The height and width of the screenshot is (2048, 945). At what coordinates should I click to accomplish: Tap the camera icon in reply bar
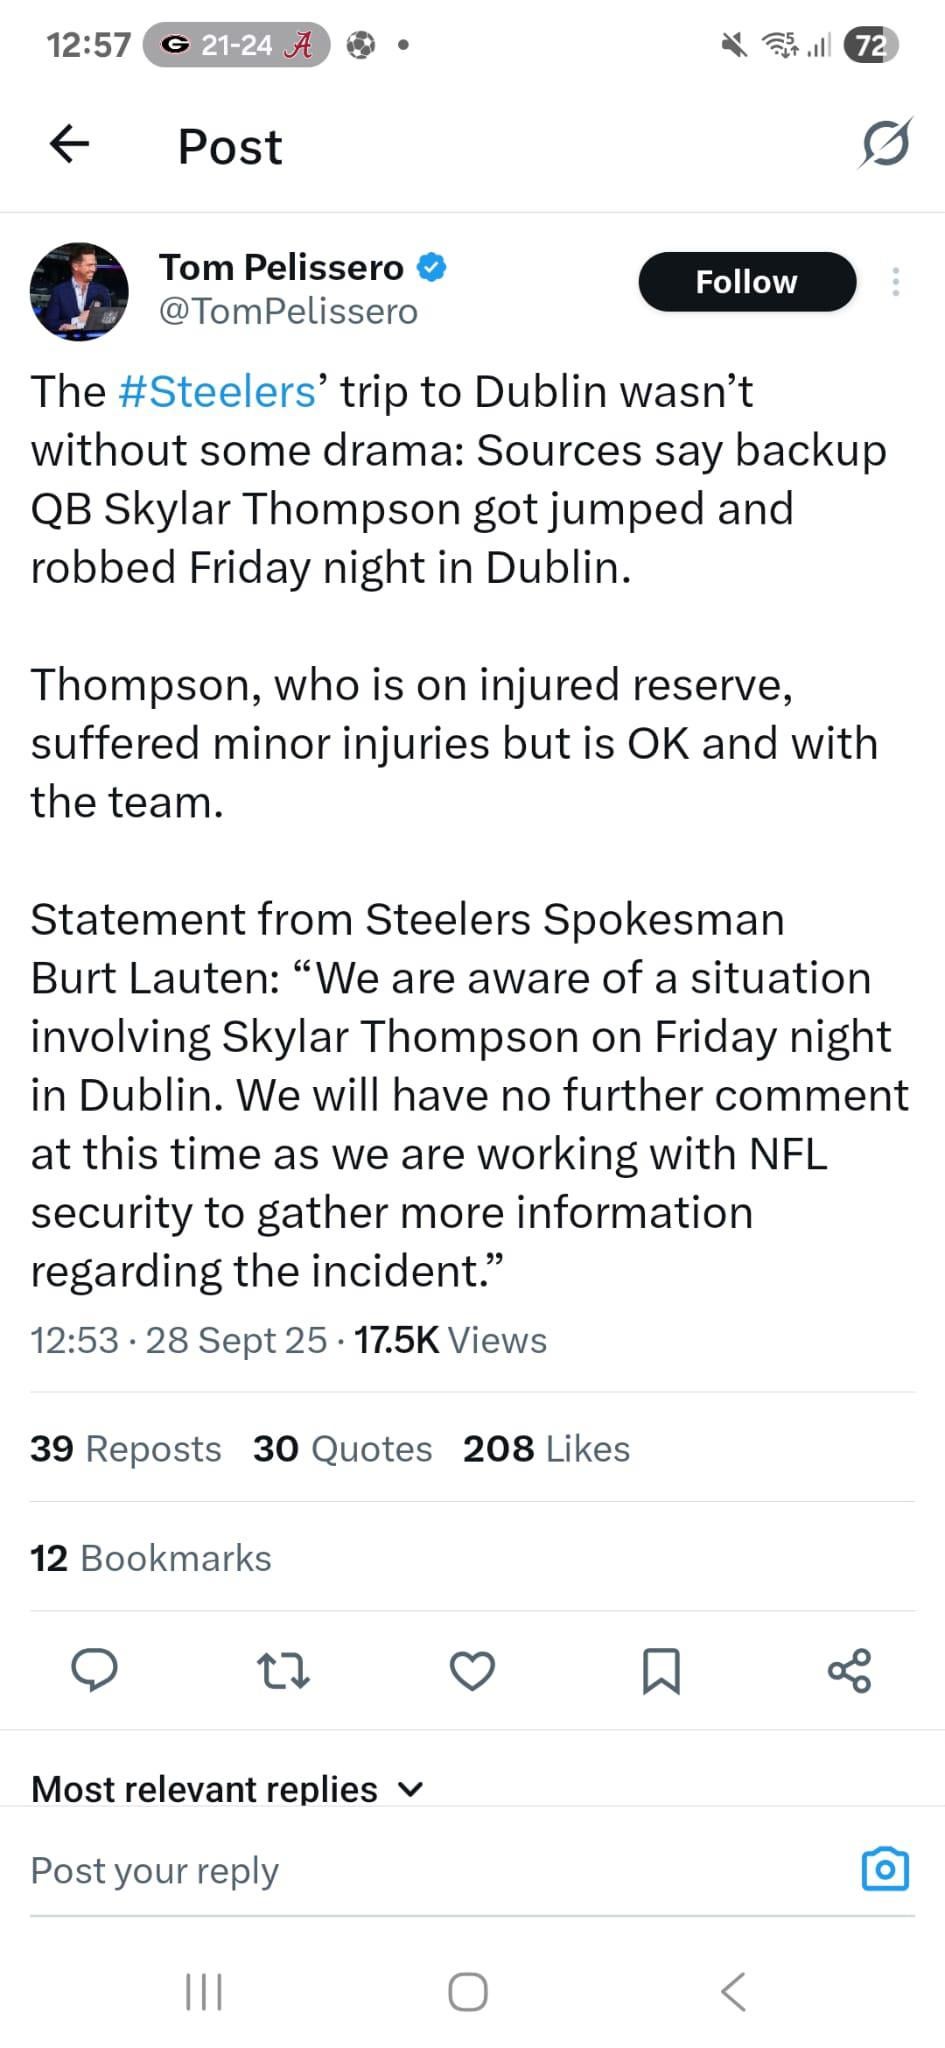[x=885, y=1869]
